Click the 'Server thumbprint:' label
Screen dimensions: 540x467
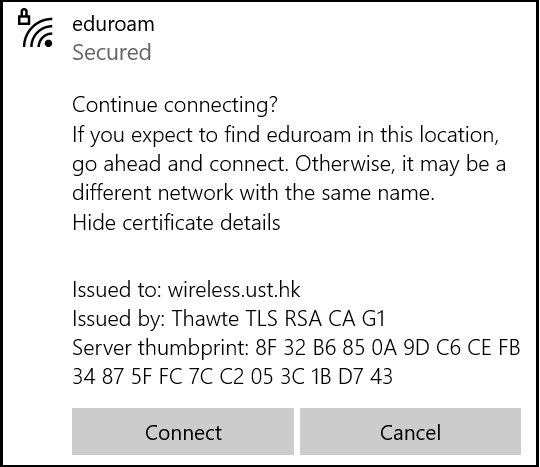pyautogui.click(x=160, y=347)
